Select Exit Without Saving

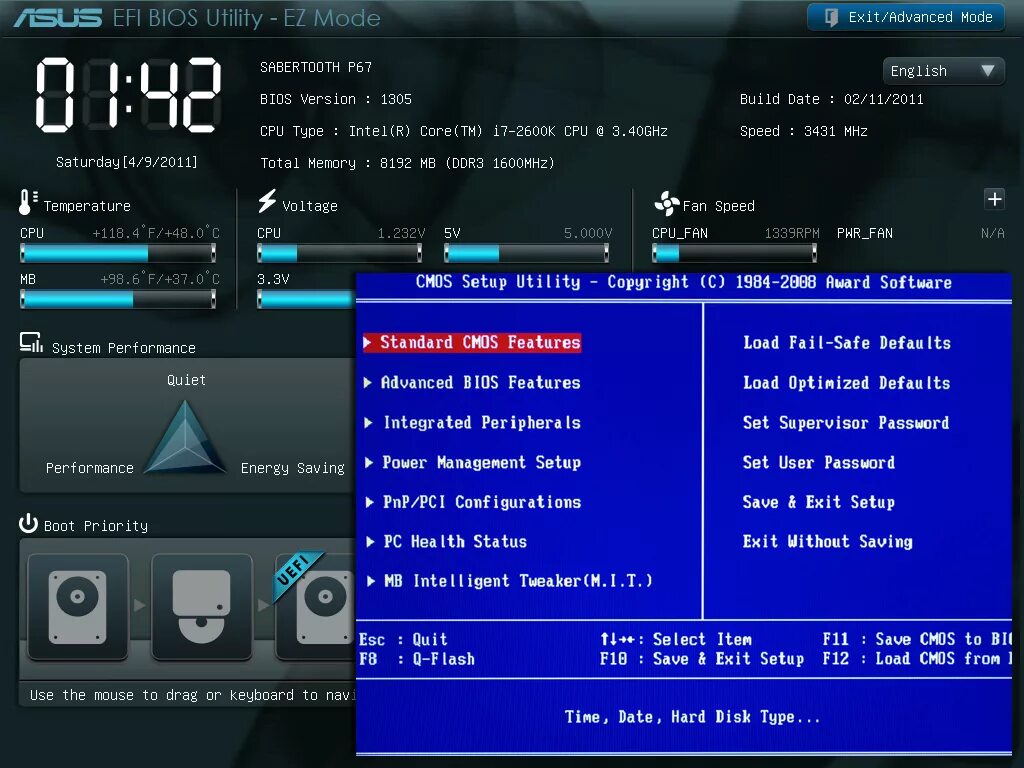[827, 541]
